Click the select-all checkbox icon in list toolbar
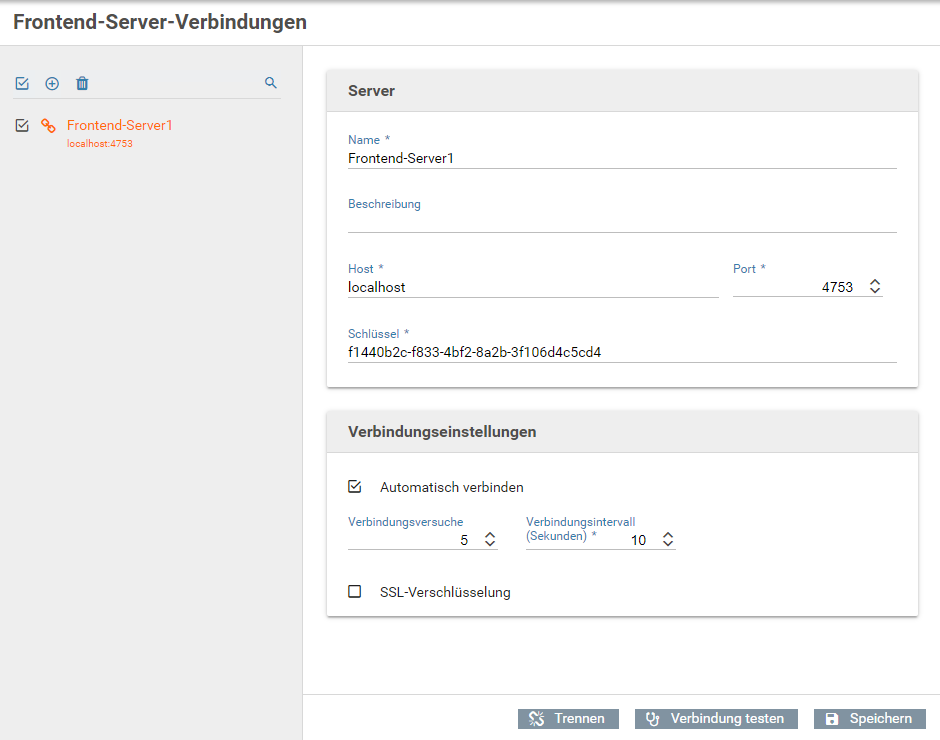The image size is (940, 740). (x=22, y=83)
